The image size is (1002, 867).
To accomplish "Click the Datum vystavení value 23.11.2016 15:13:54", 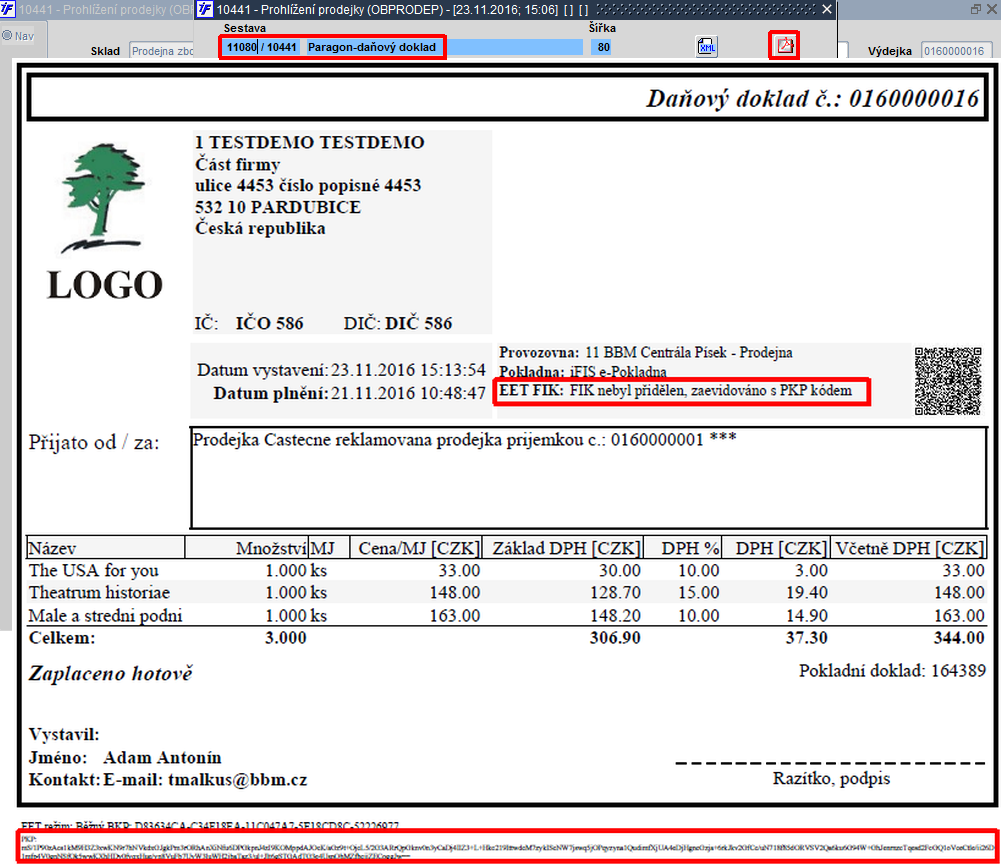I will 408,370.
